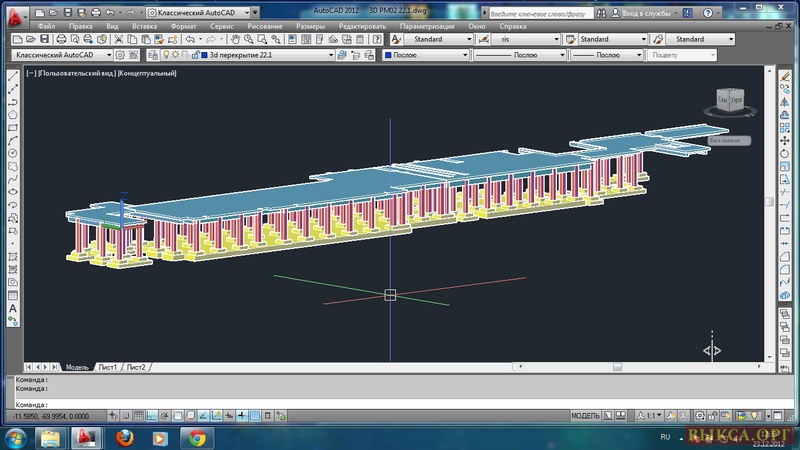Toggle the grid display in the status bar

pyautogui.click(x=137, y=415)
